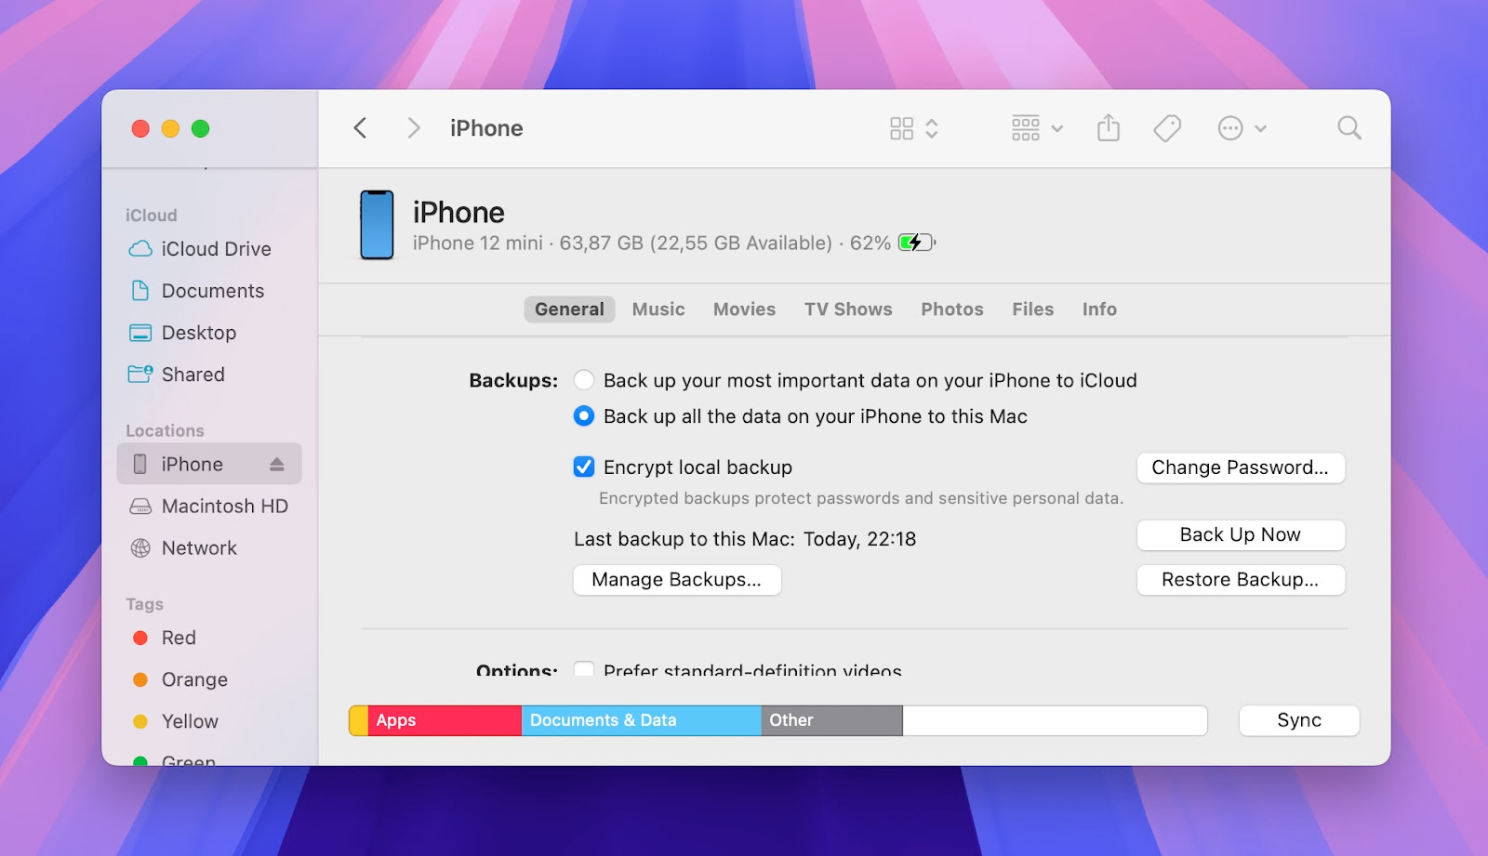
Task: Click the Apps storage segment
Action: click(x=445, y=721)
